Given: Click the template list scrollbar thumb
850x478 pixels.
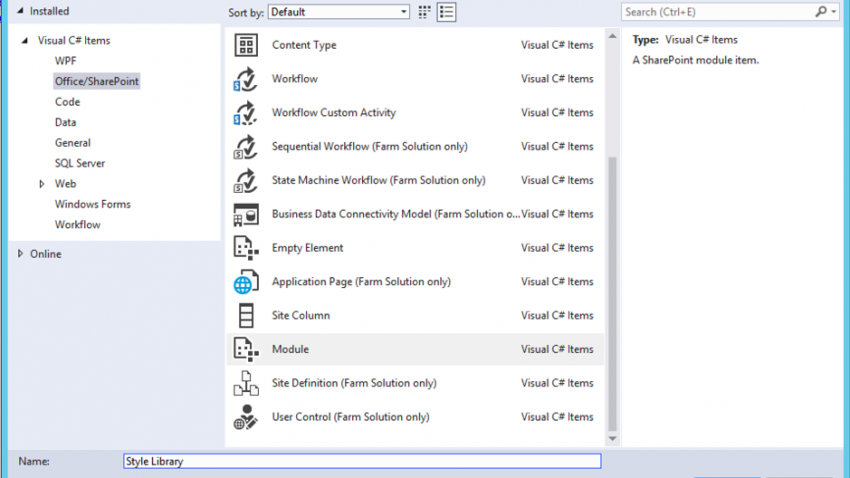Looking at the screenshot, I should pos(613,294).
